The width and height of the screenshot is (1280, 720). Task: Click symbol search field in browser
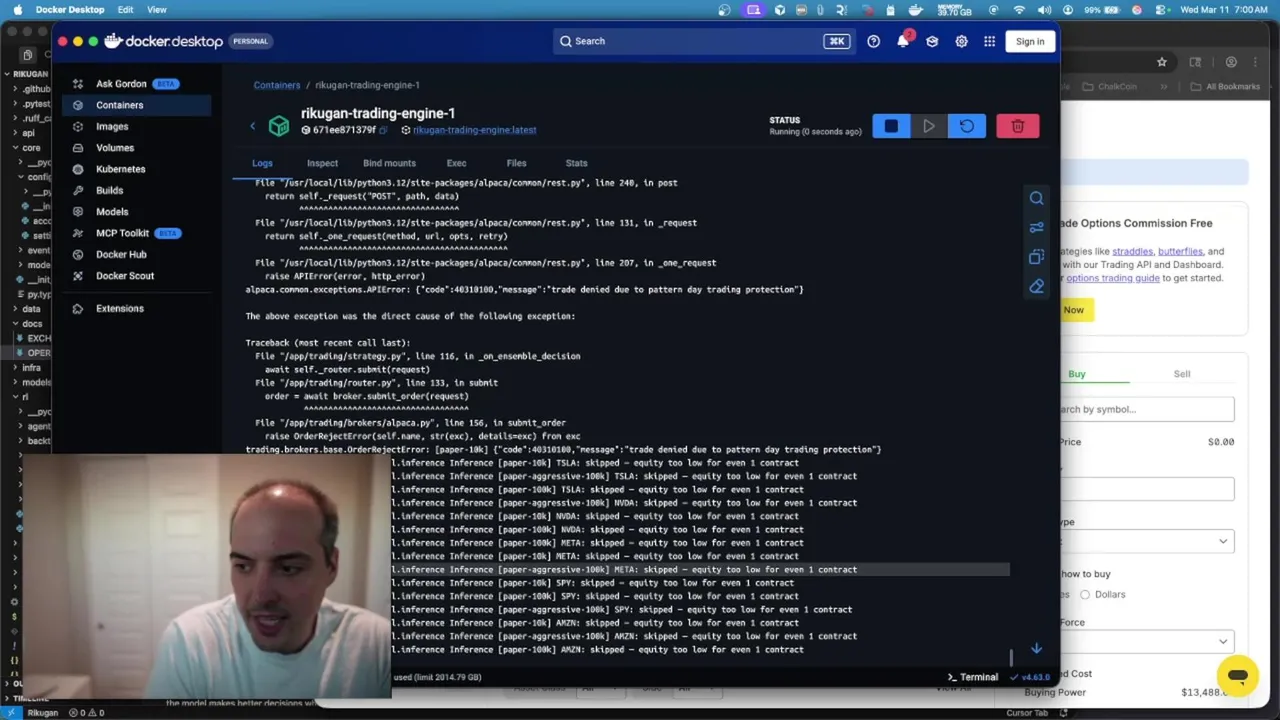(1147, 409)
